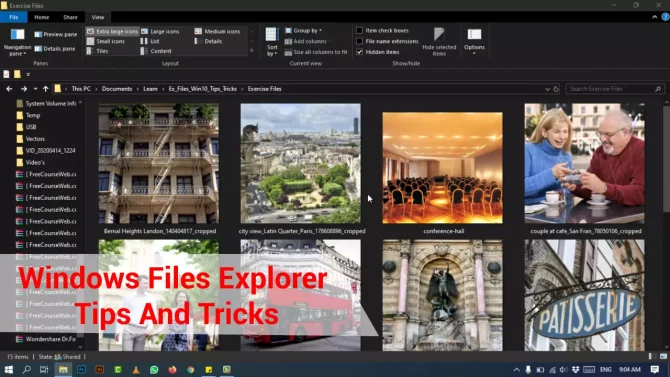Click Size all columns to fit
This screenshot has width=670, height=377.
316,52
